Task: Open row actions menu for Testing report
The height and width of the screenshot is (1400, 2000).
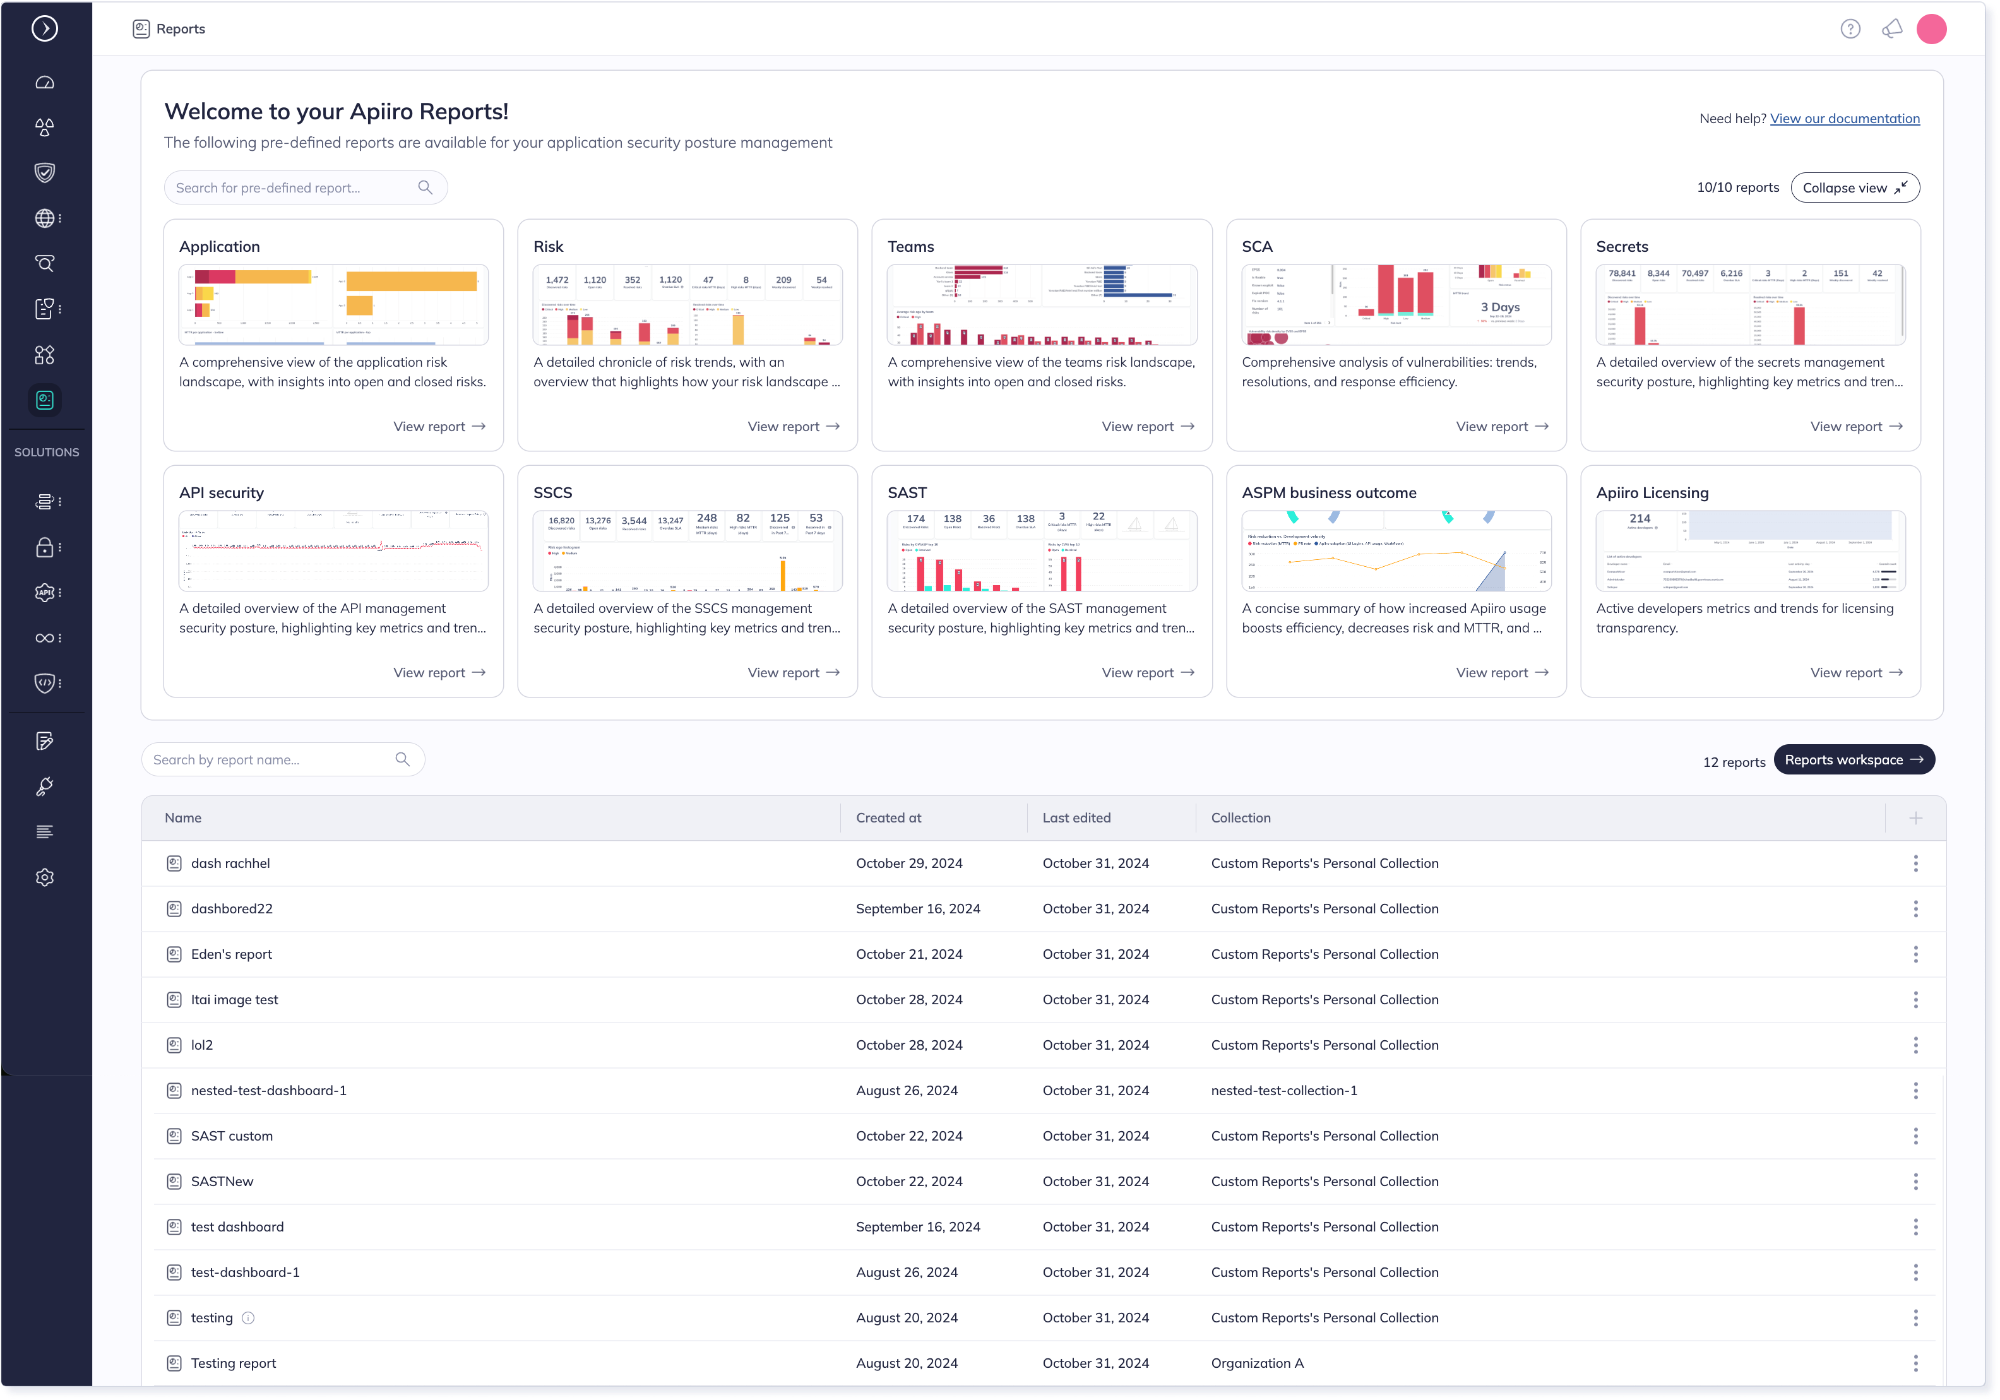Action: point(1916,1363)
